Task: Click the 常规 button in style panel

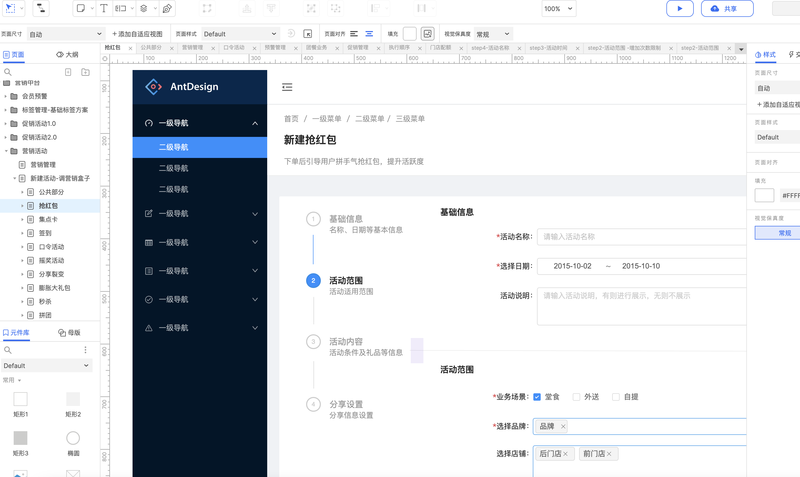Action: coord(785,233)
